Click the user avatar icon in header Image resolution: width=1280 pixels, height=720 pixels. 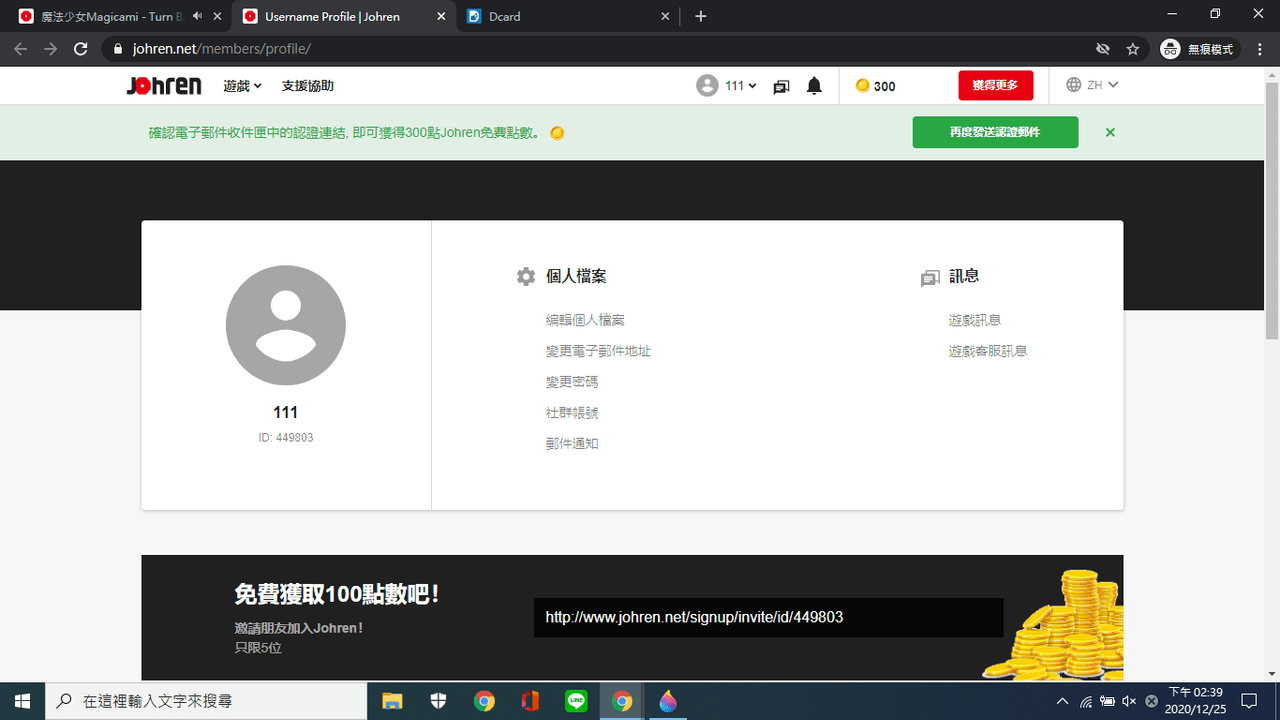(707, 86)
